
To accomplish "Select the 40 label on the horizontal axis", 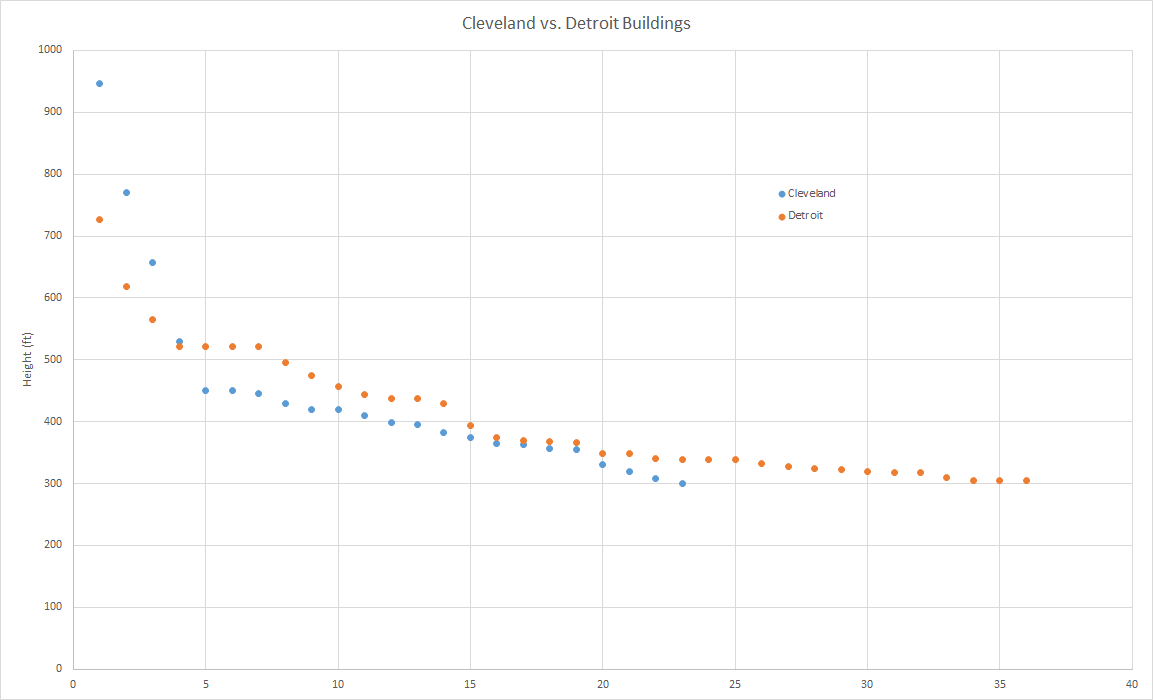I will point(1132,684).
